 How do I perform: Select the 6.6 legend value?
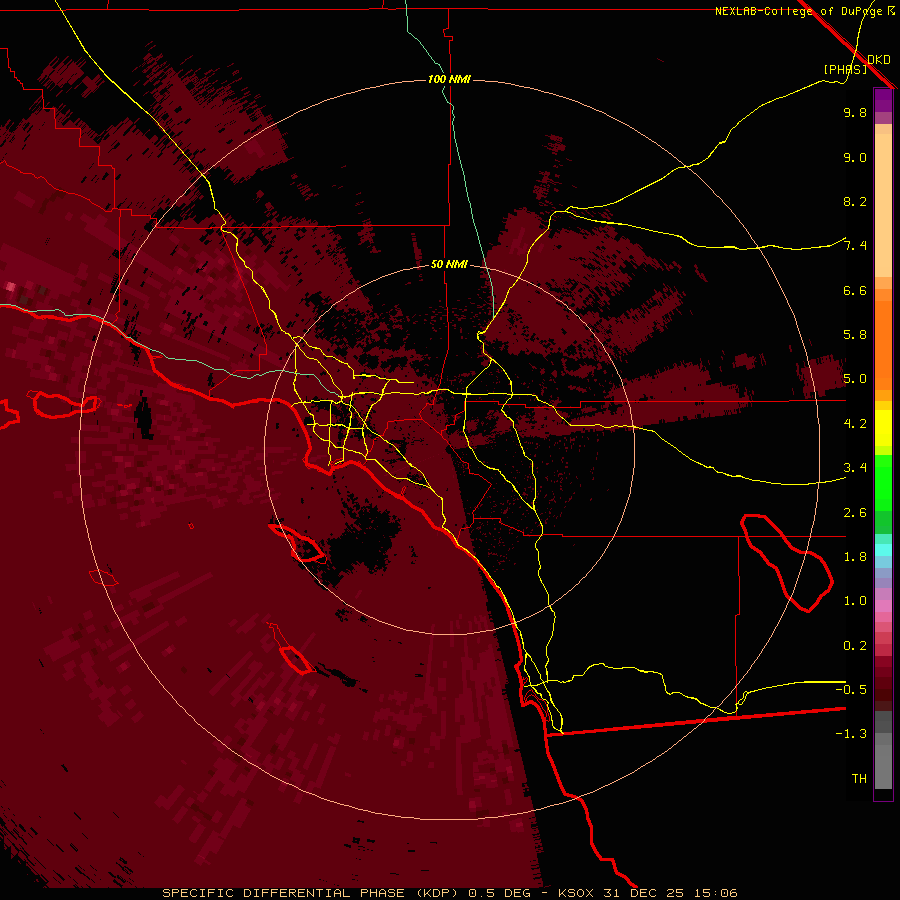[x=855, y=290]
